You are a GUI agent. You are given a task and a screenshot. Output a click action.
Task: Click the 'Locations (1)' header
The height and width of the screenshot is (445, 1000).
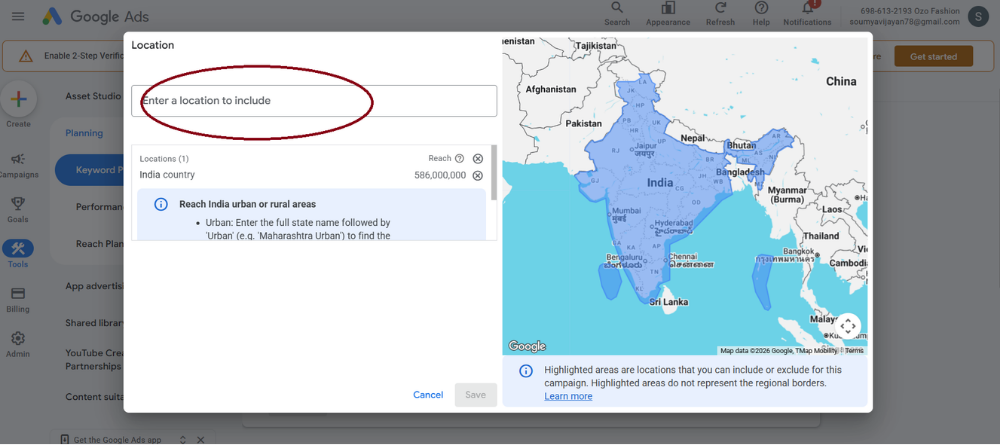tap(164, 159)
